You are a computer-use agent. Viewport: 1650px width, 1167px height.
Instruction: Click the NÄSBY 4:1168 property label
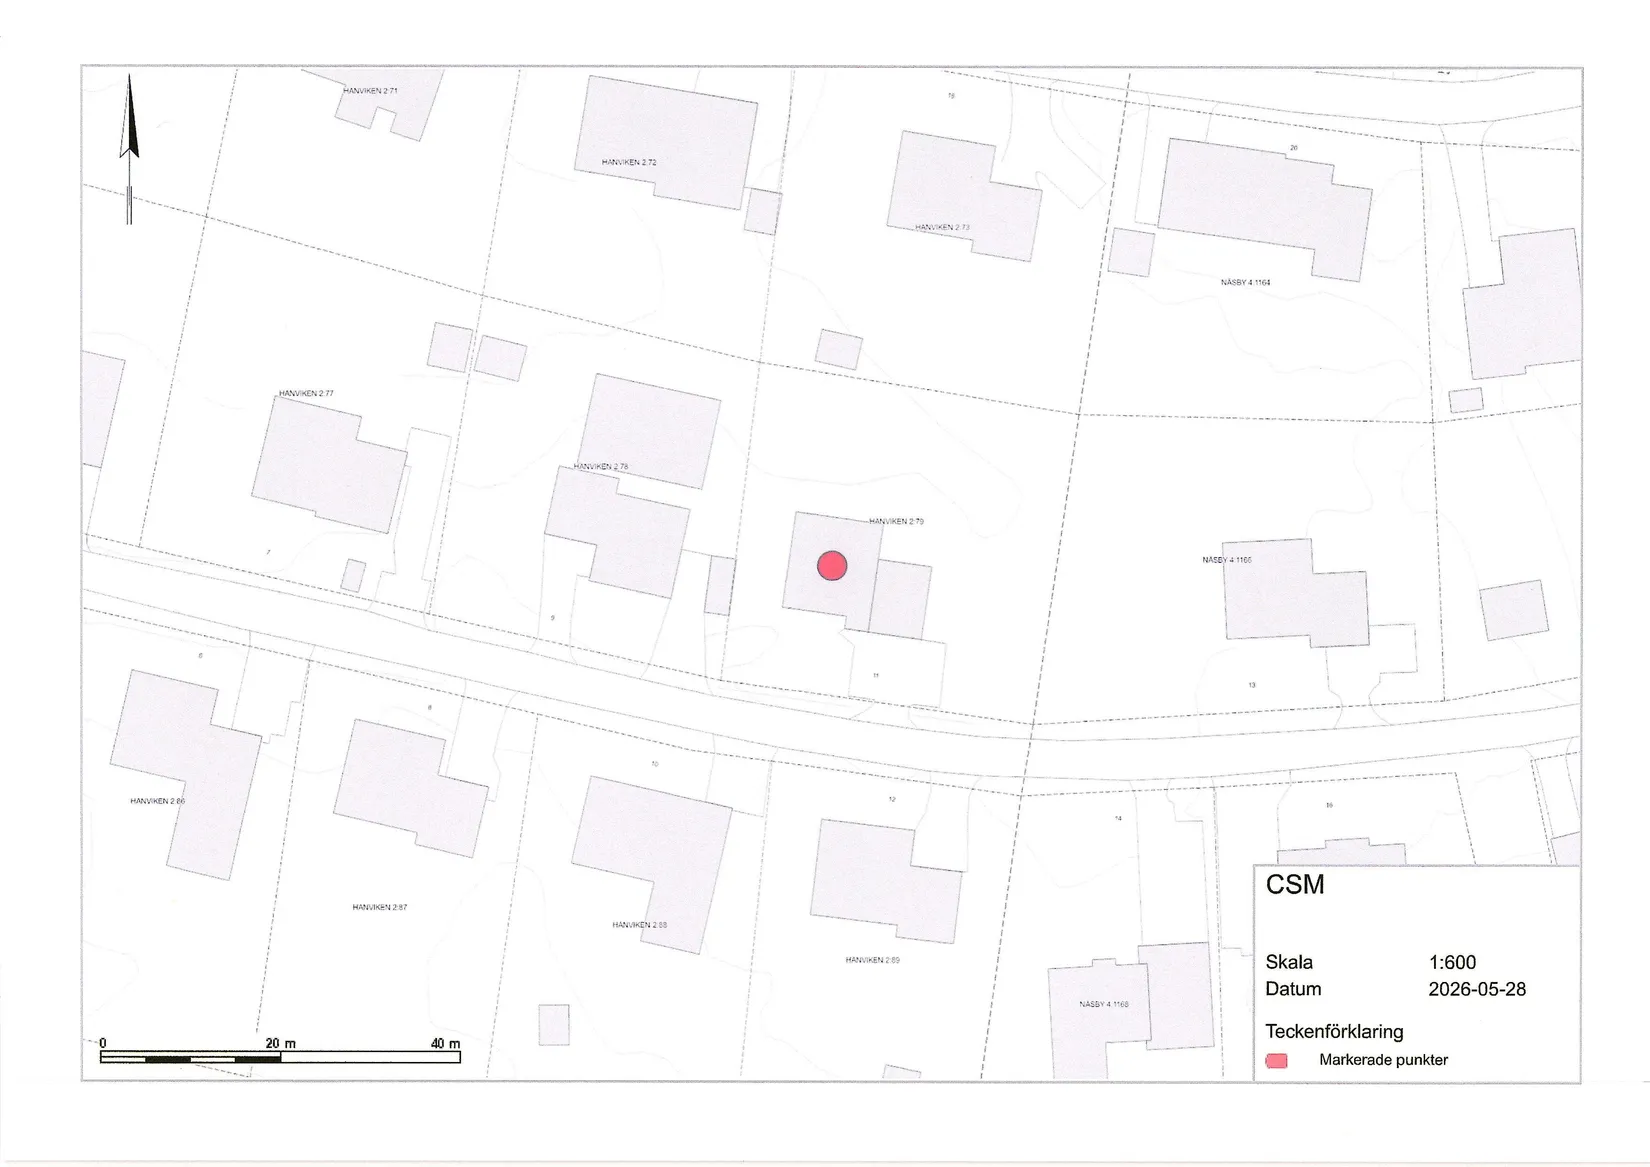coord(1104,1004)
